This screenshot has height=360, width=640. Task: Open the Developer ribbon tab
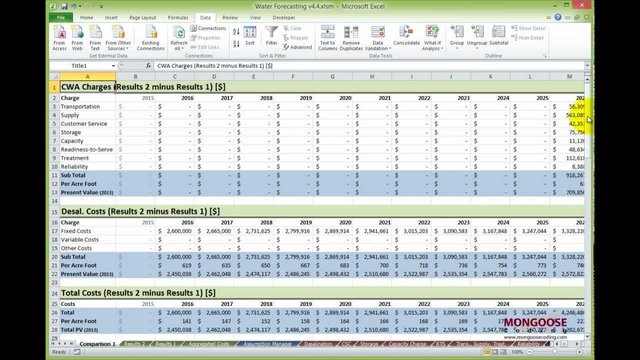[x=284, y=18]
